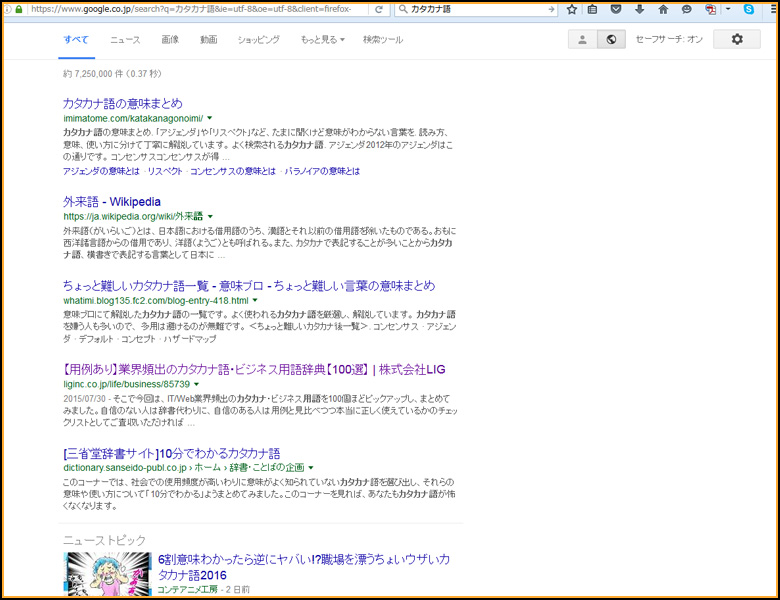
Task: Click the magnifier icon in search box
Action: [403, 9]
